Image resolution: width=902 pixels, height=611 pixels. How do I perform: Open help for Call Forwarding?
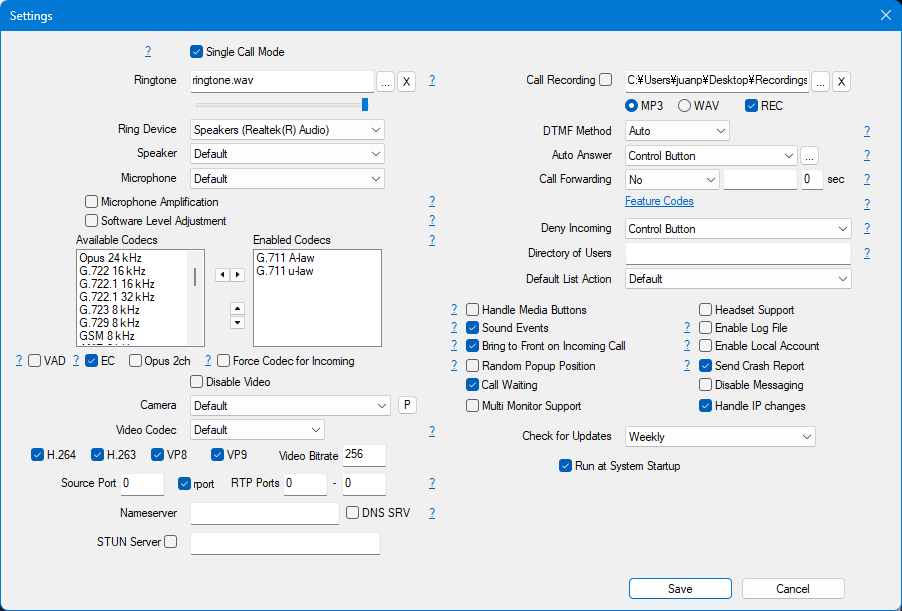tap(867, 179)
